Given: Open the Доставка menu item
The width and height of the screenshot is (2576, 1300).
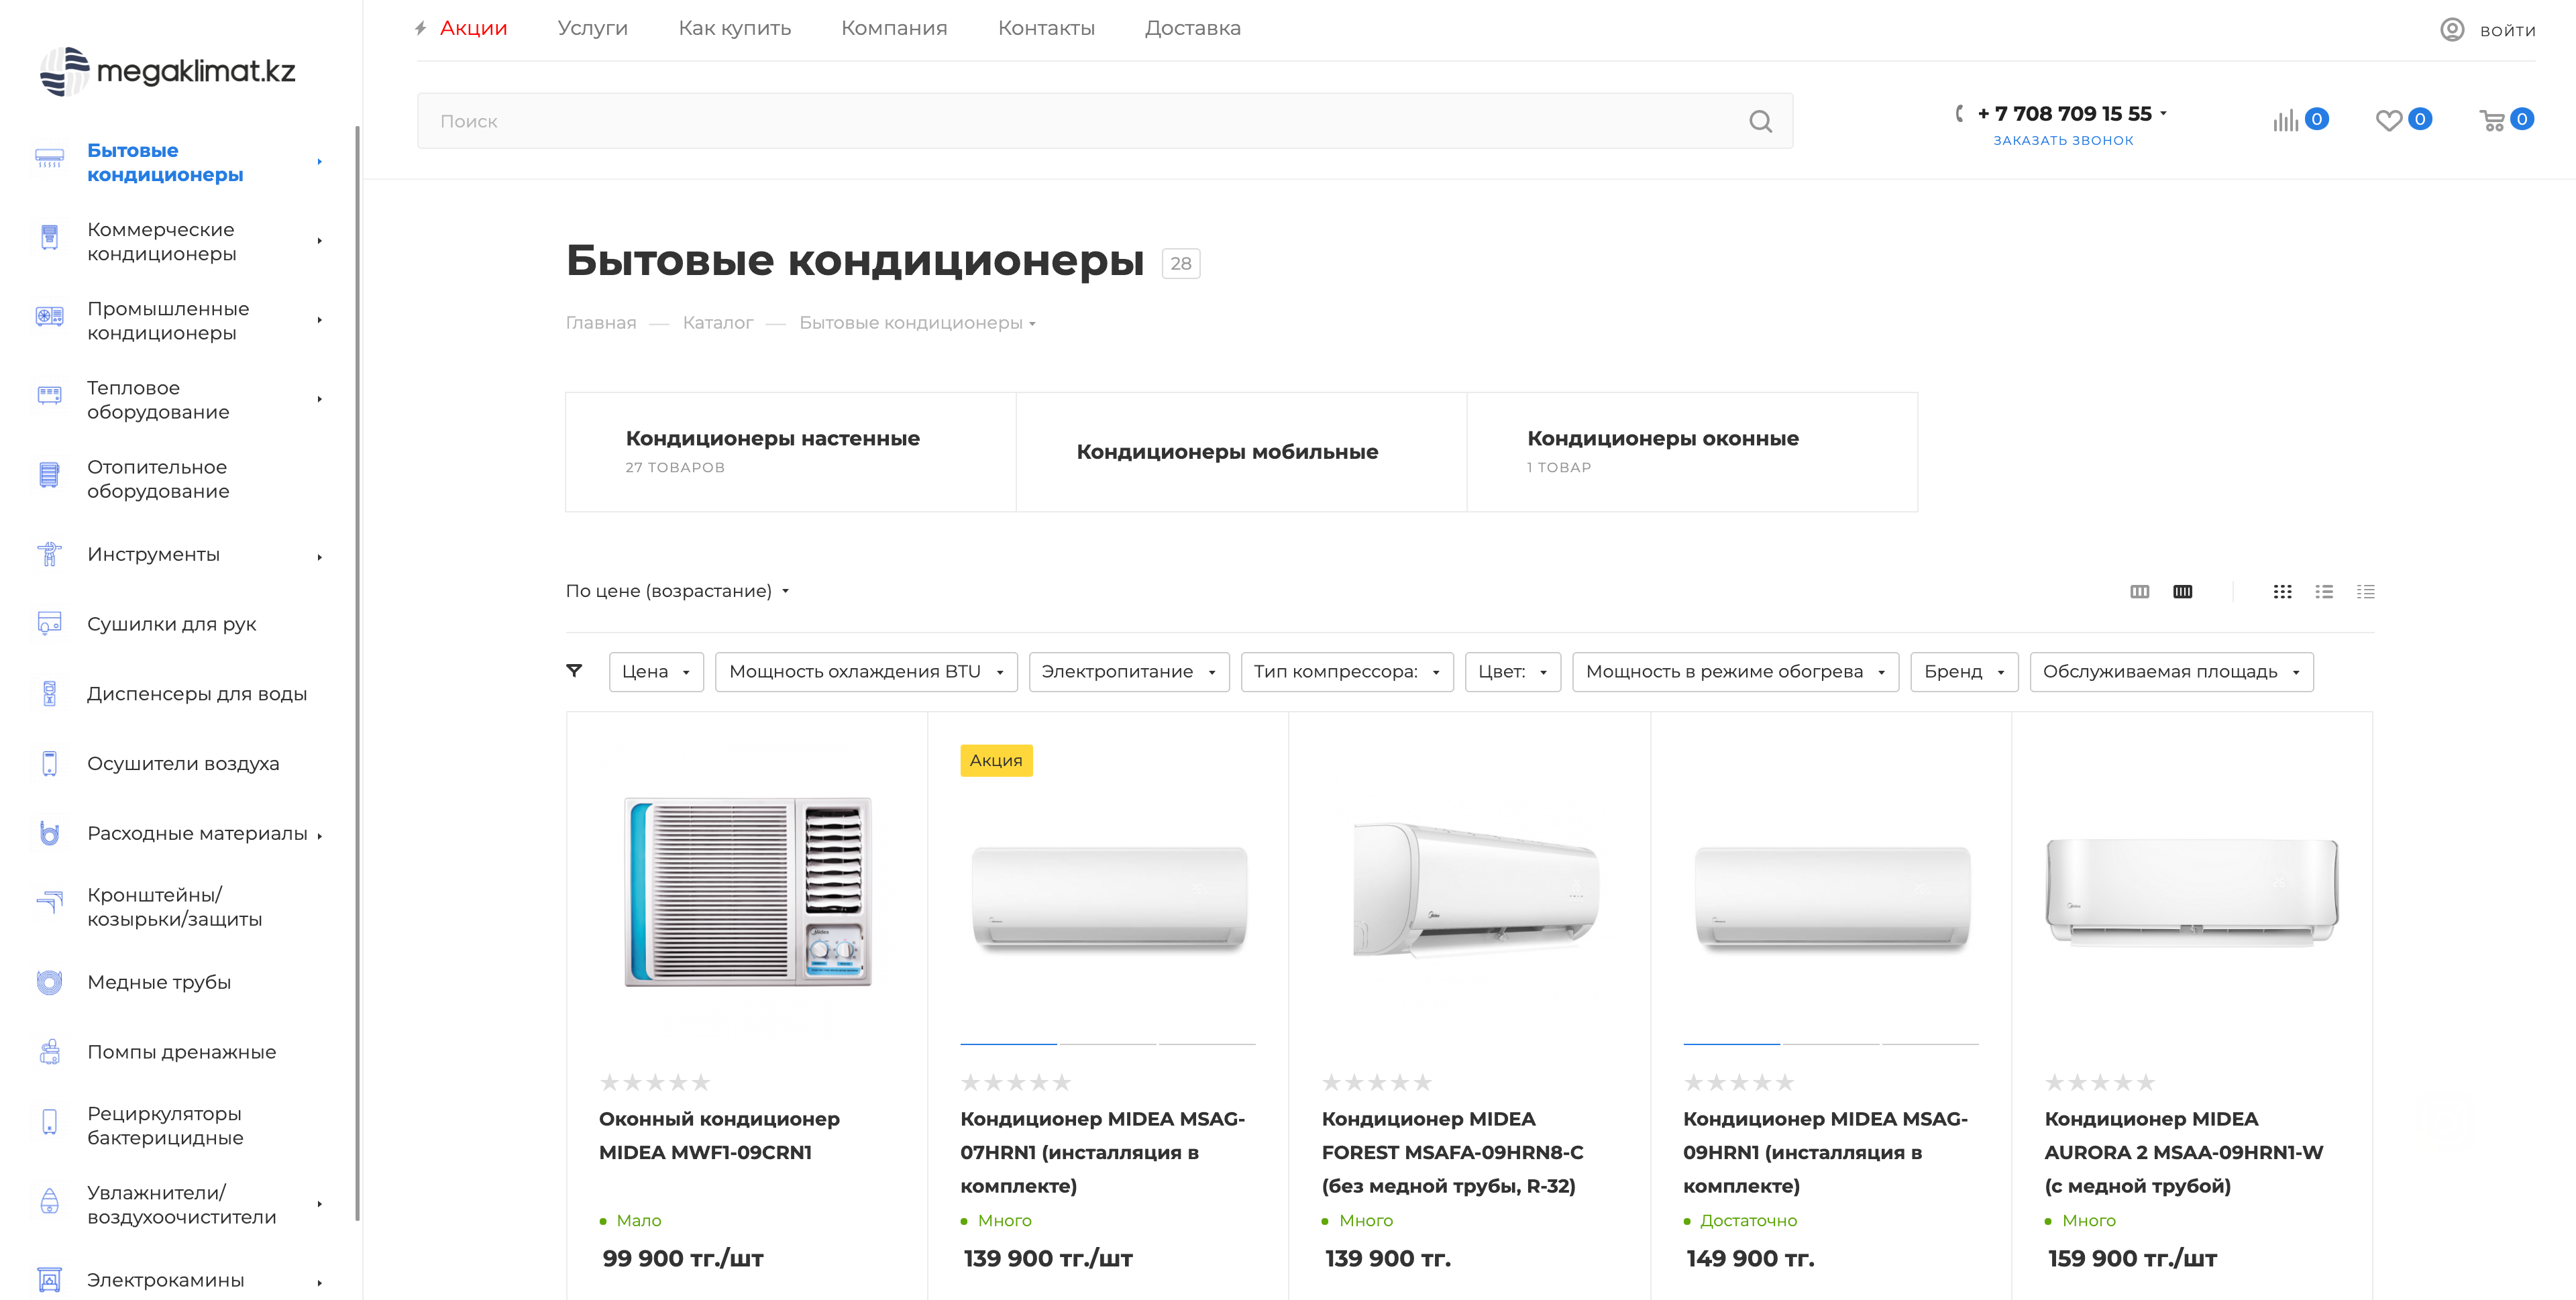Looking at the screenshot, I should 1192,28.
